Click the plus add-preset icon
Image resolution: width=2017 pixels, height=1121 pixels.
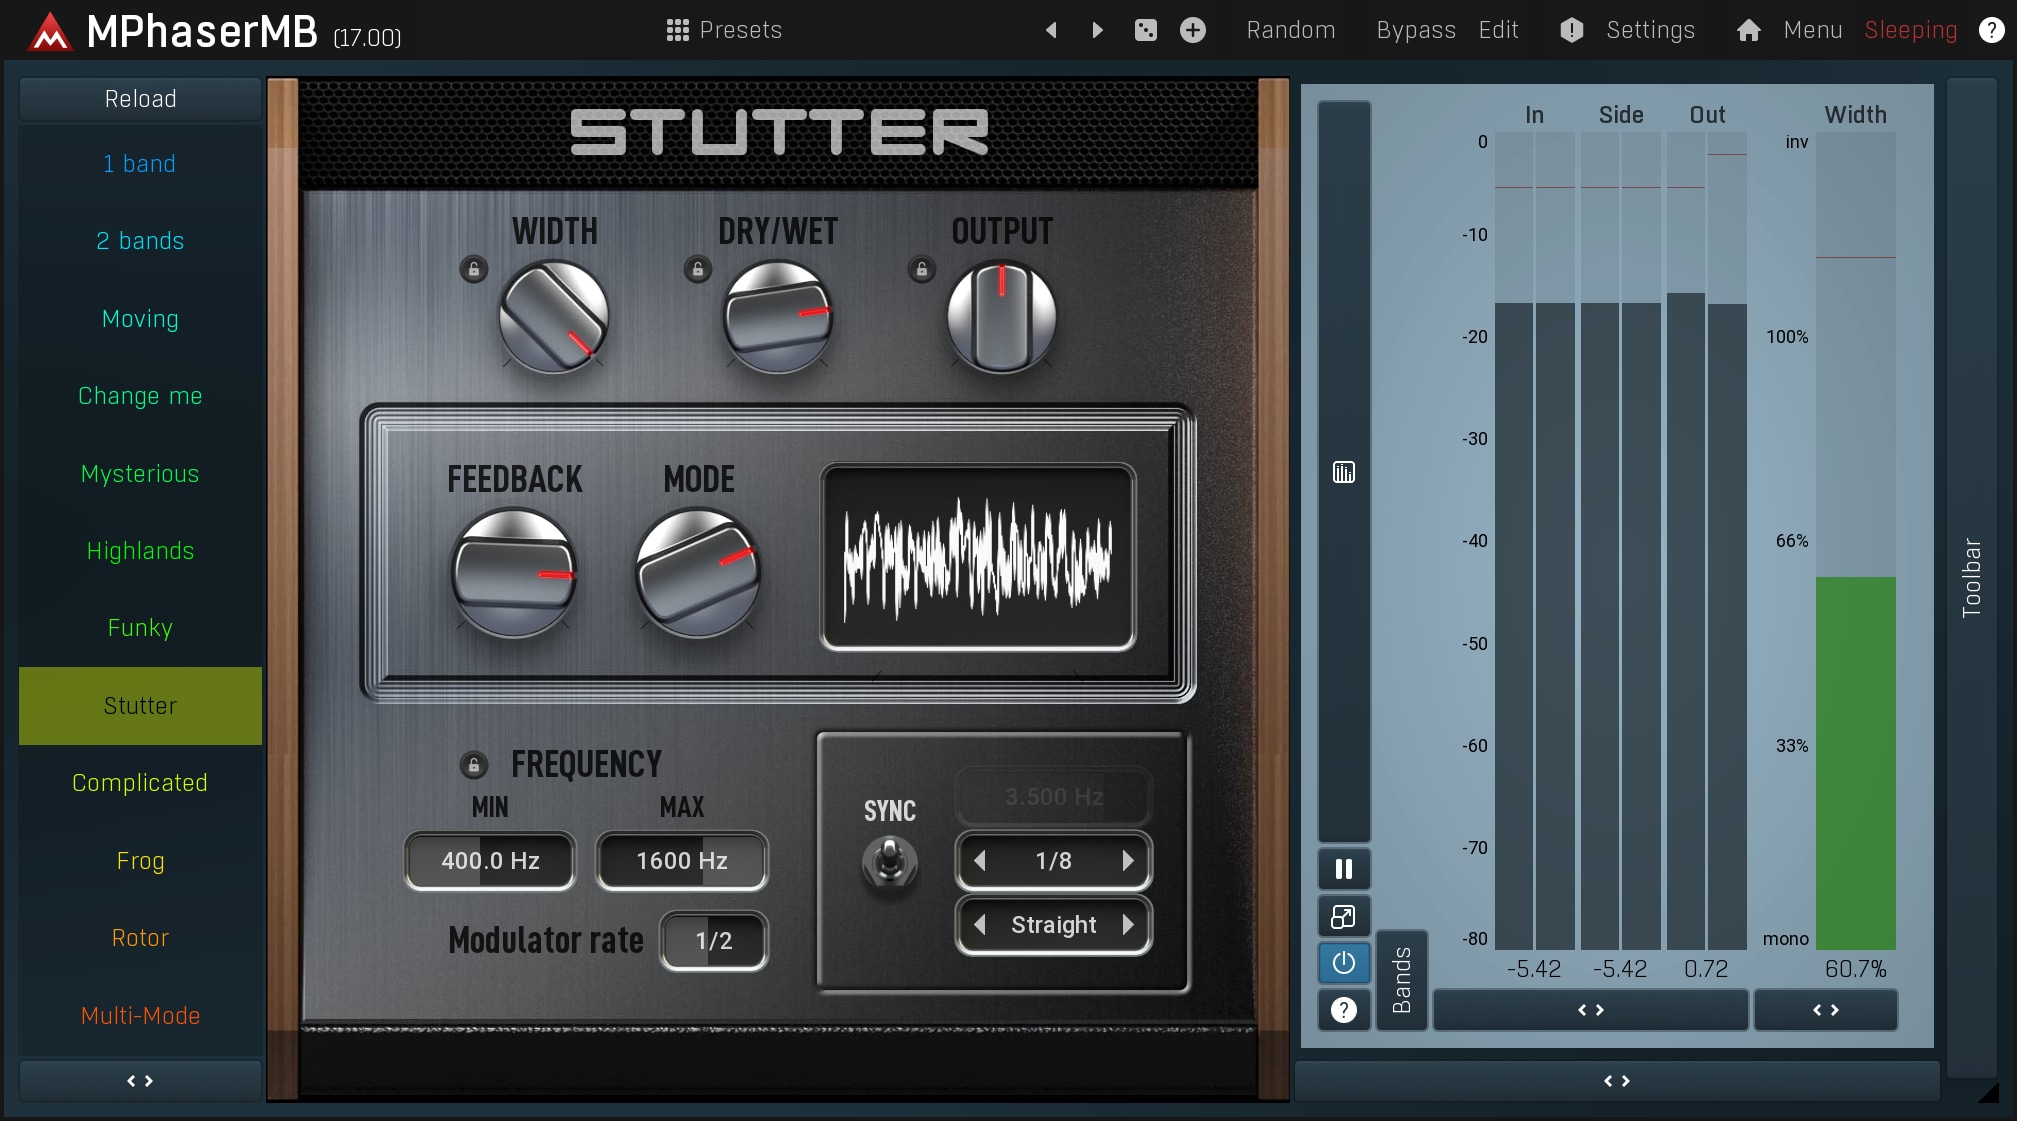pyautogui.click(x=1192, y=30)
